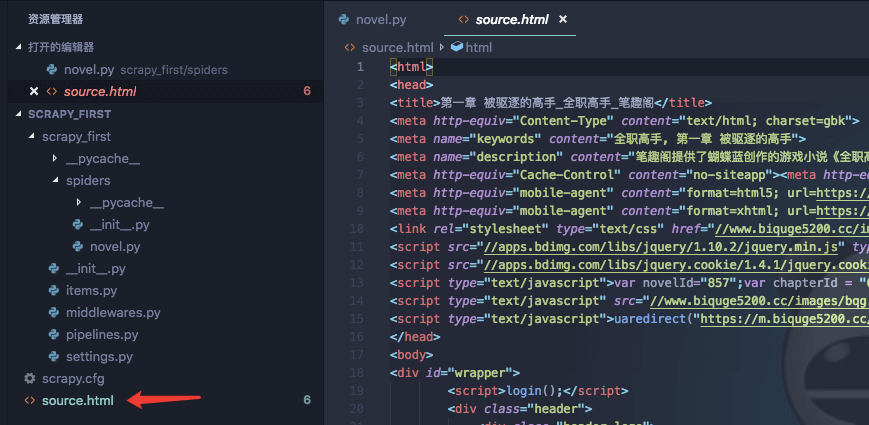869x425 pixels.
Task: Open items.py file
Action: pyautogui.click(x=91, y=290)
